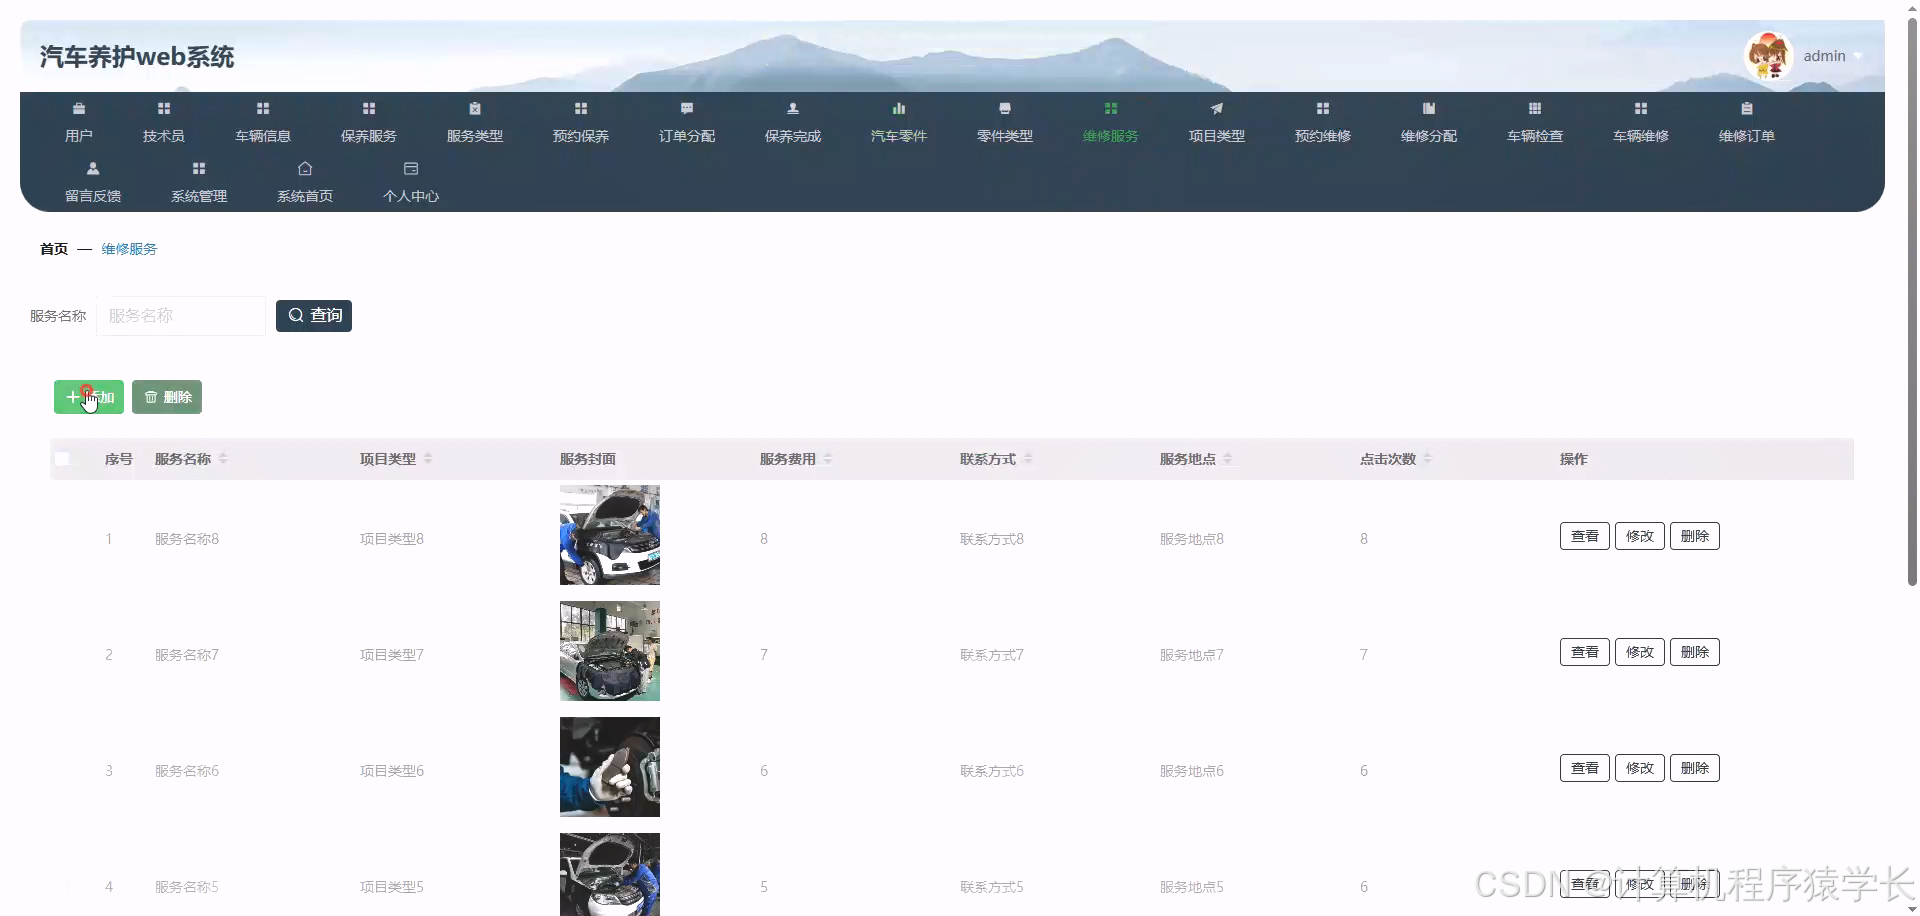Viewport: 1920px width, 916px height.
Task: Click 修改 for 服务名称7 row
Action: [x=1640, y=652]
